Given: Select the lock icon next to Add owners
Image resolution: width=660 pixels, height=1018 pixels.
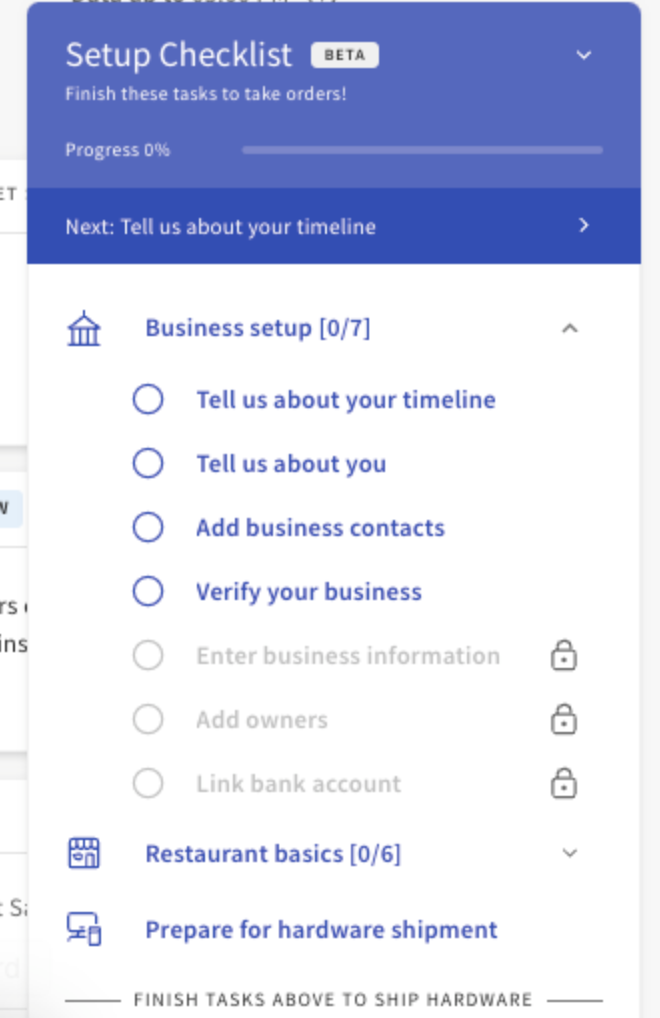Looking at the screenshot, I should click(565, 720).
